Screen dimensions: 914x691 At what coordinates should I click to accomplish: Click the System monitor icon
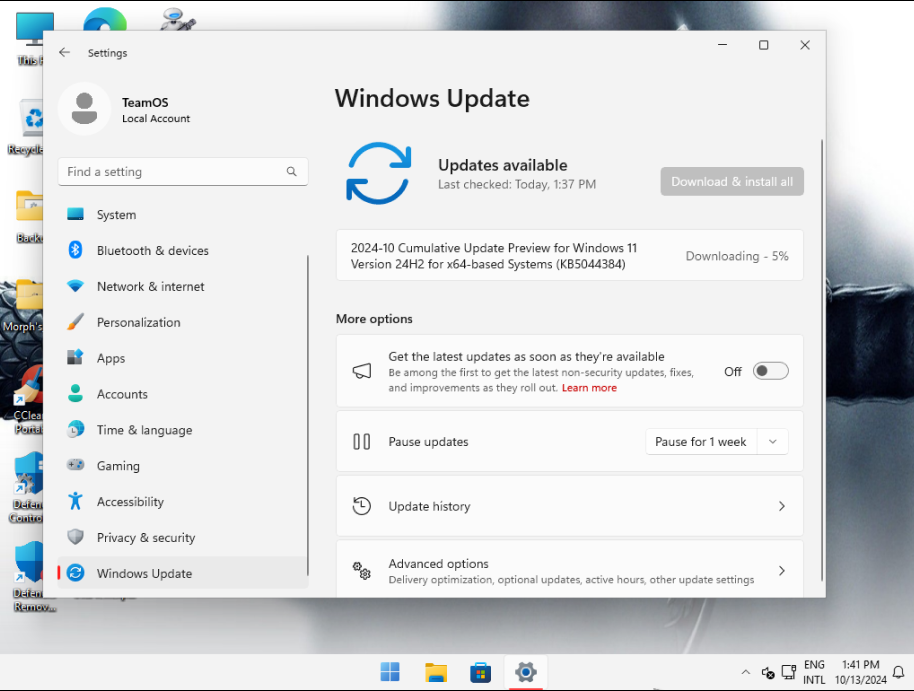[75, 215]
